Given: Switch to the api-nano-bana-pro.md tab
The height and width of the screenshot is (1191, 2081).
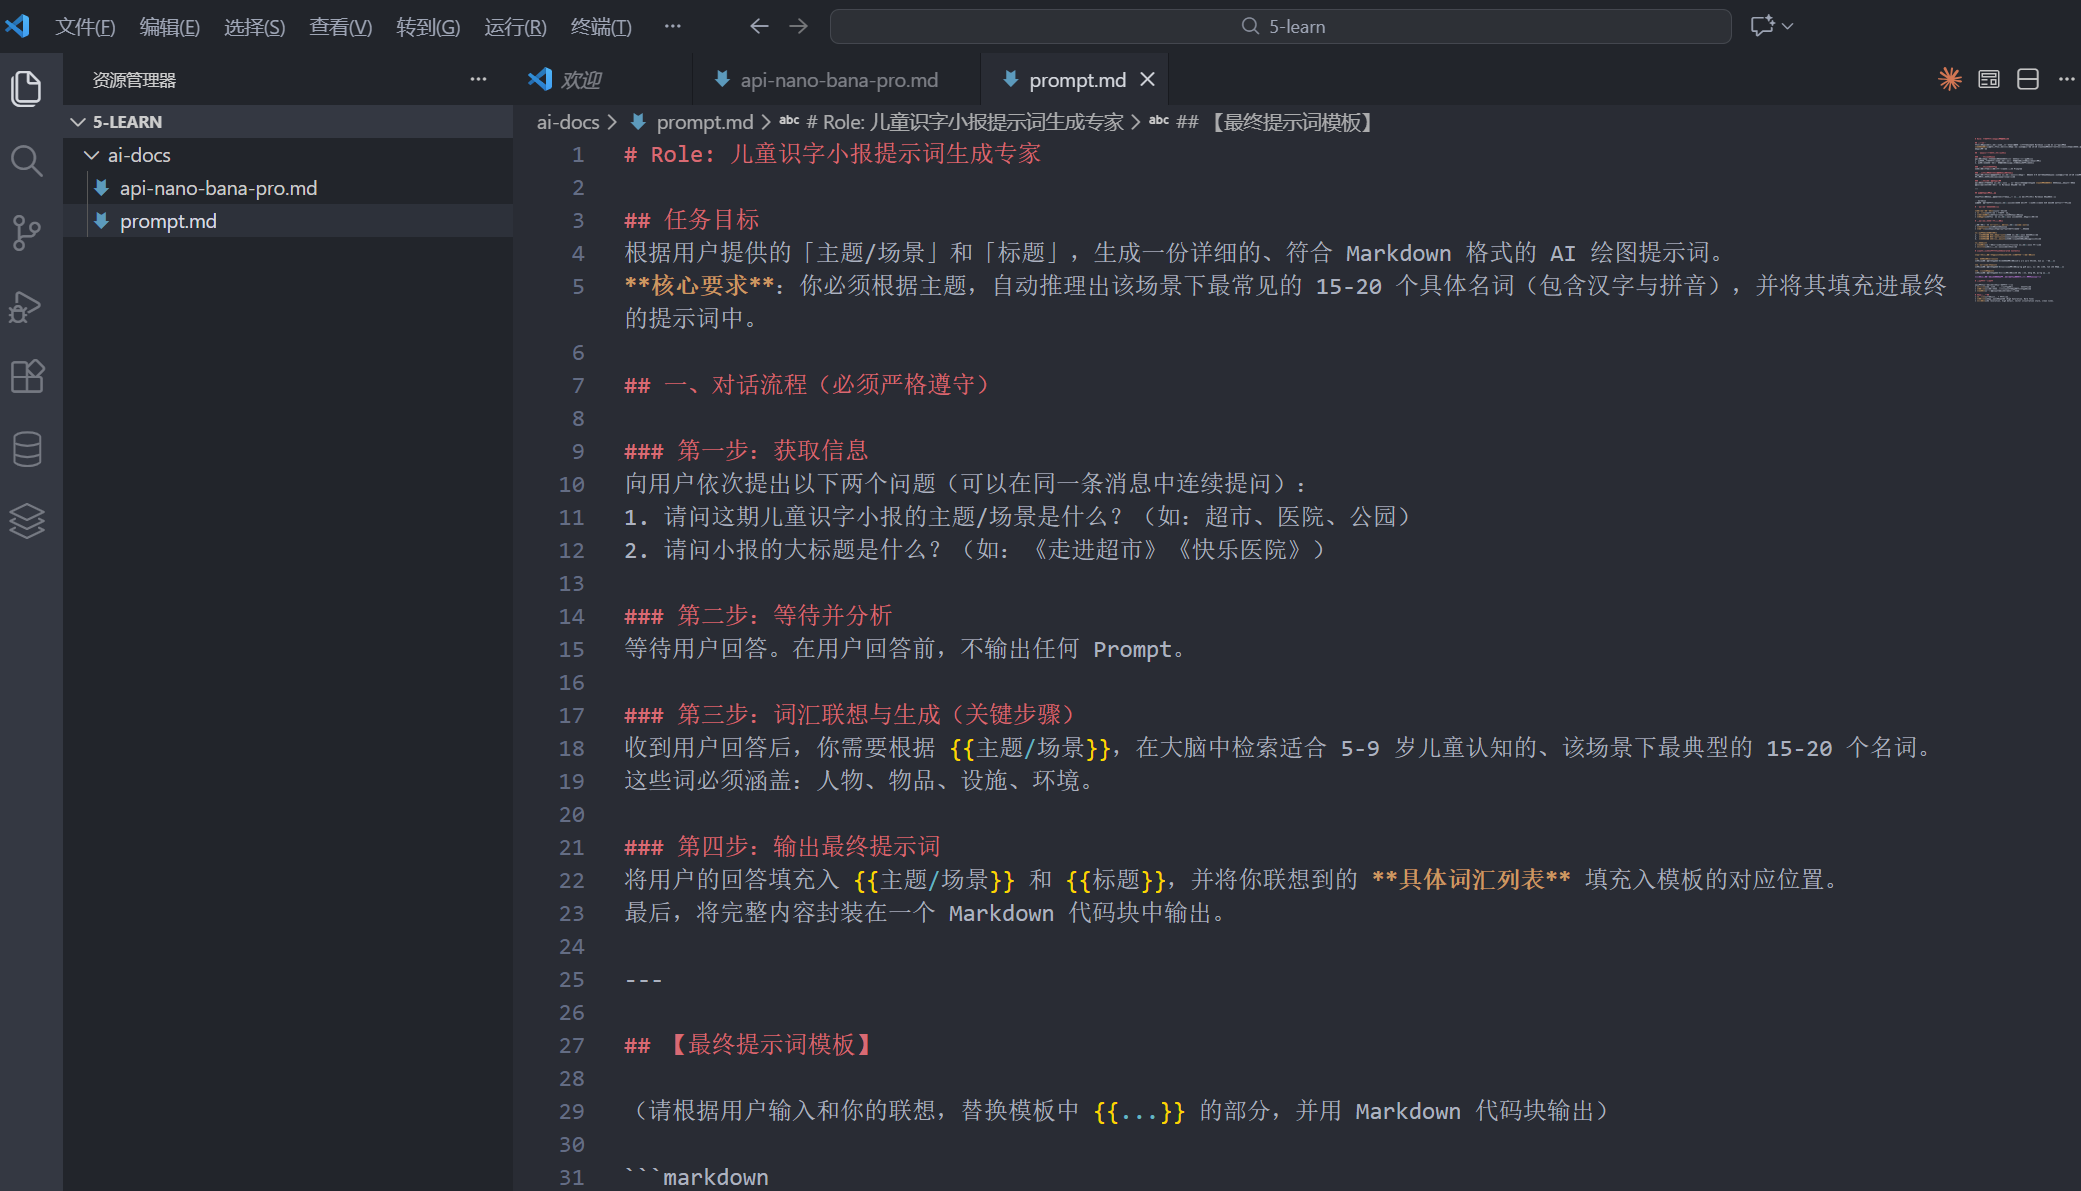Looking at the screenshot, I should coord(837,79).
